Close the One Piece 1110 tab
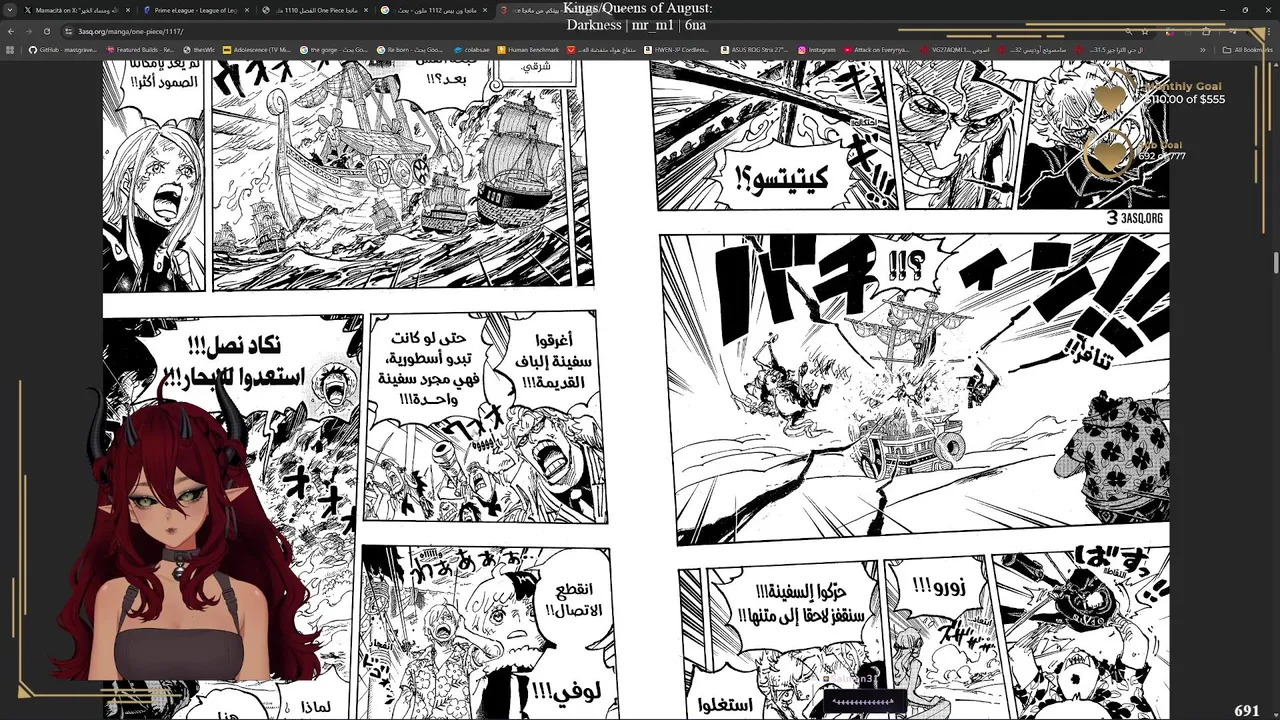The image size is (1280, 720). pyautogui.click(x=365, y=10)
